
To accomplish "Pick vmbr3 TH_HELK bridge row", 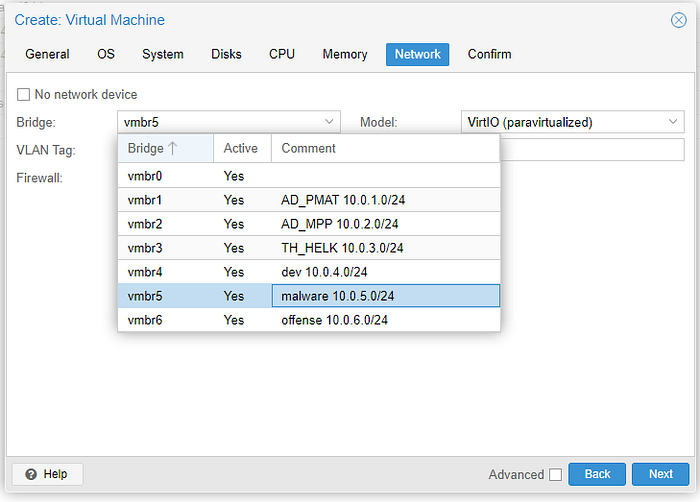I will [x=309, y=248].
